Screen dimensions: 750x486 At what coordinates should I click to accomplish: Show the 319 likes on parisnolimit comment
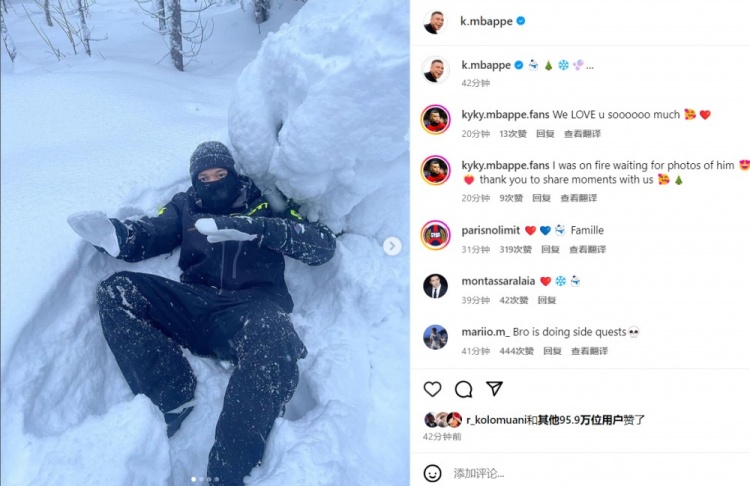pyautogui.click(x=516, y=249)
